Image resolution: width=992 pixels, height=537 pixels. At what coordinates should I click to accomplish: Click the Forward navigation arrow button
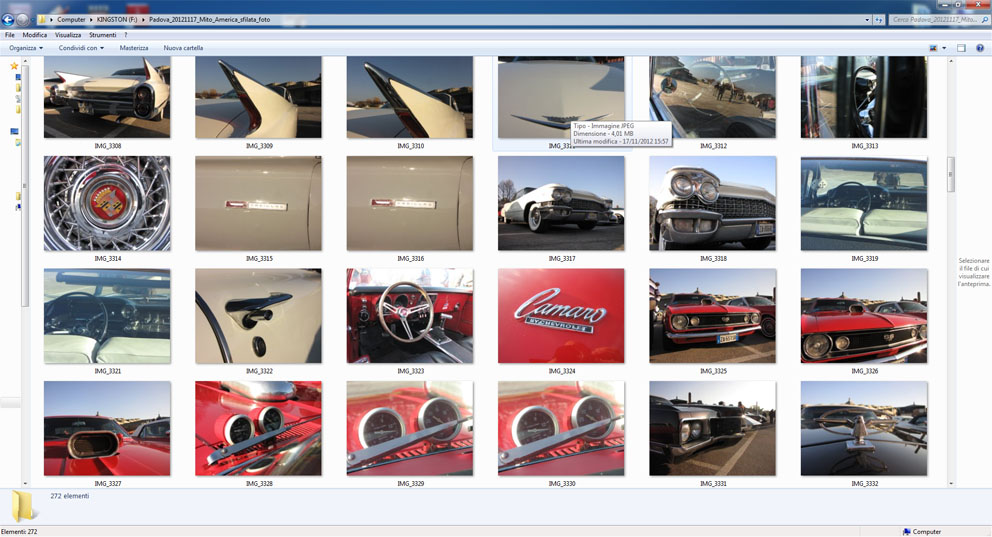point(23,19)
